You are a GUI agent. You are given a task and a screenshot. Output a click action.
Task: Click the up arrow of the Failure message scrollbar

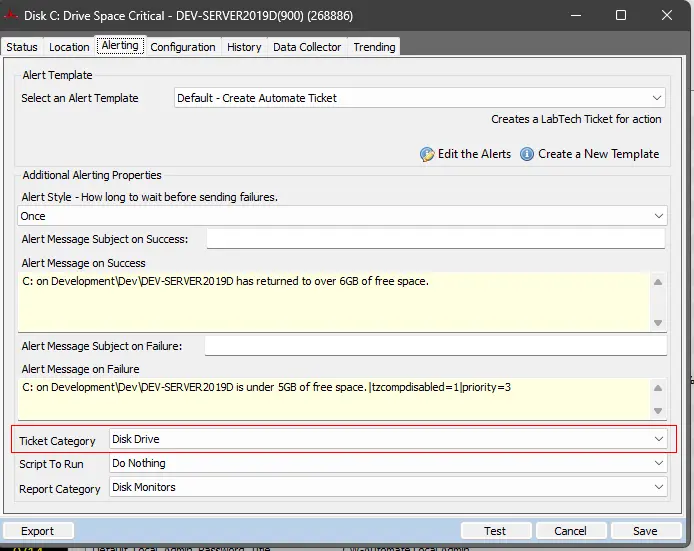658,388
